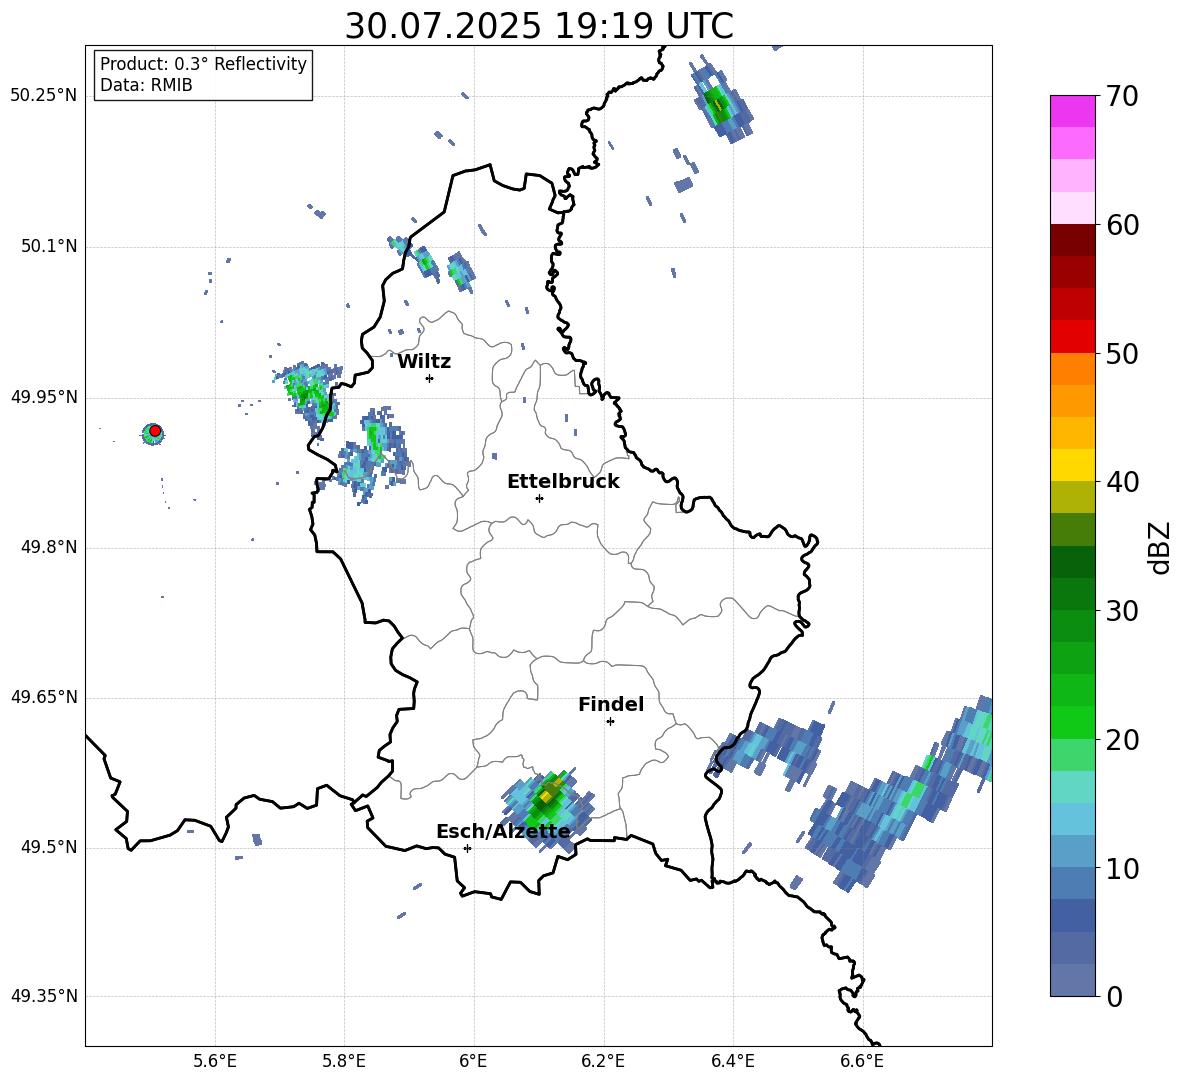Click the Data: RMIB text

pos(146,85)
